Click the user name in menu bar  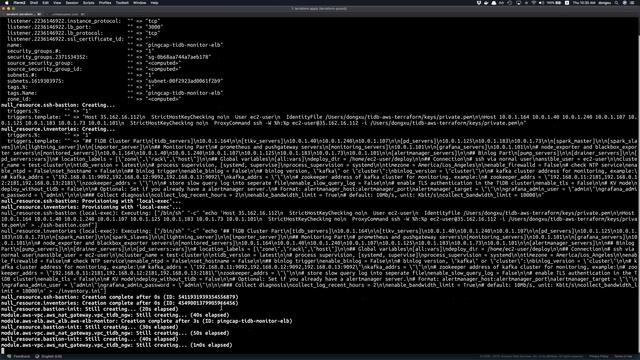605,2
